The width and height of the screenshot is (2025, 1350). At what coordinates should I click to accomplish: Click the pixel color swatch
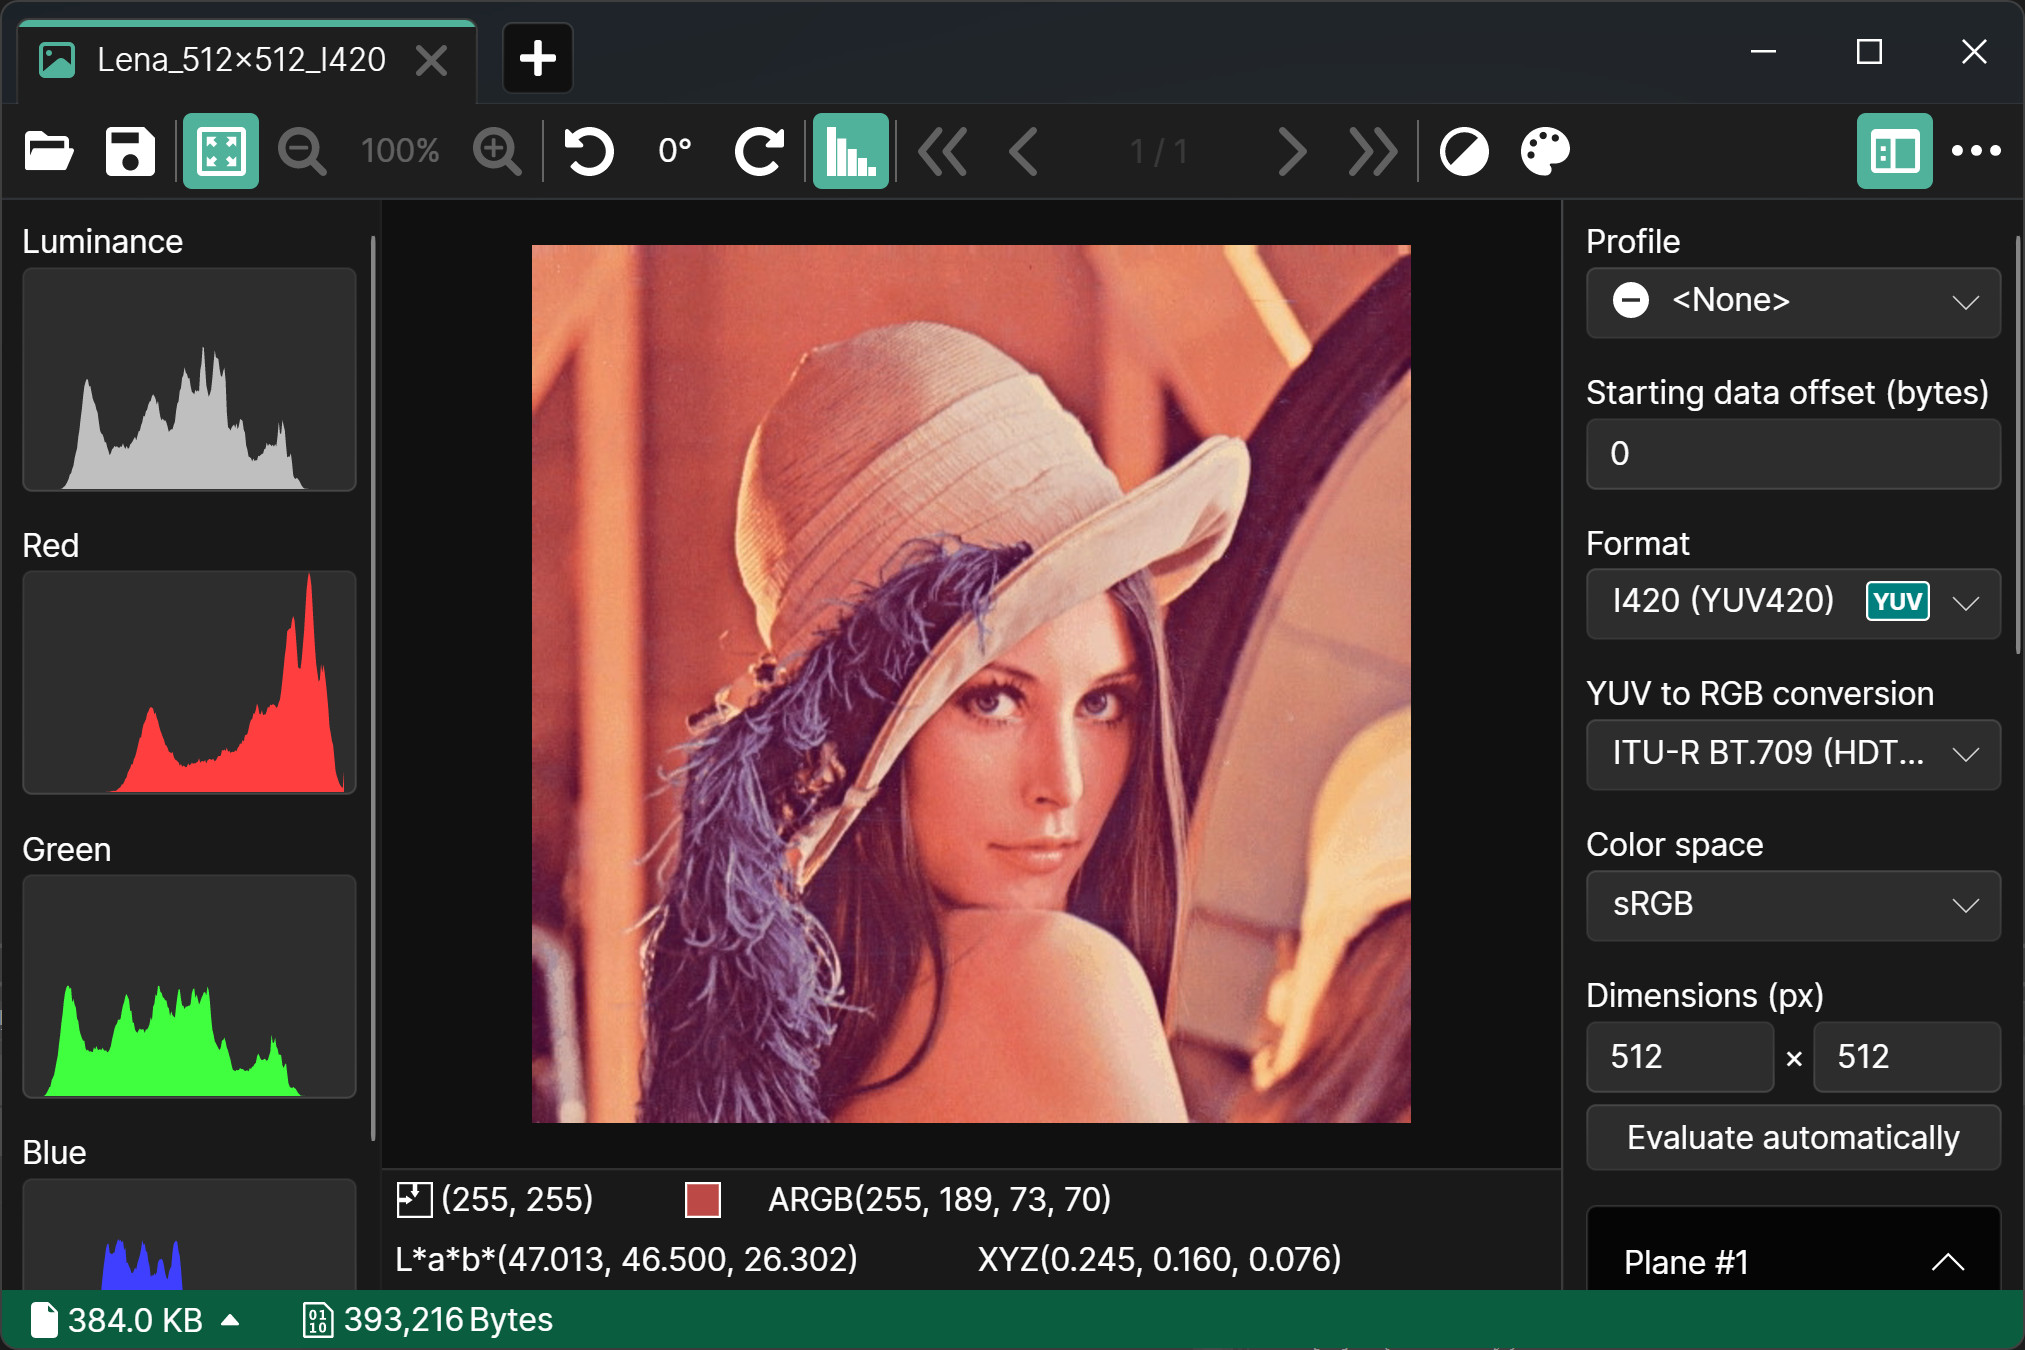[703, 1199]
